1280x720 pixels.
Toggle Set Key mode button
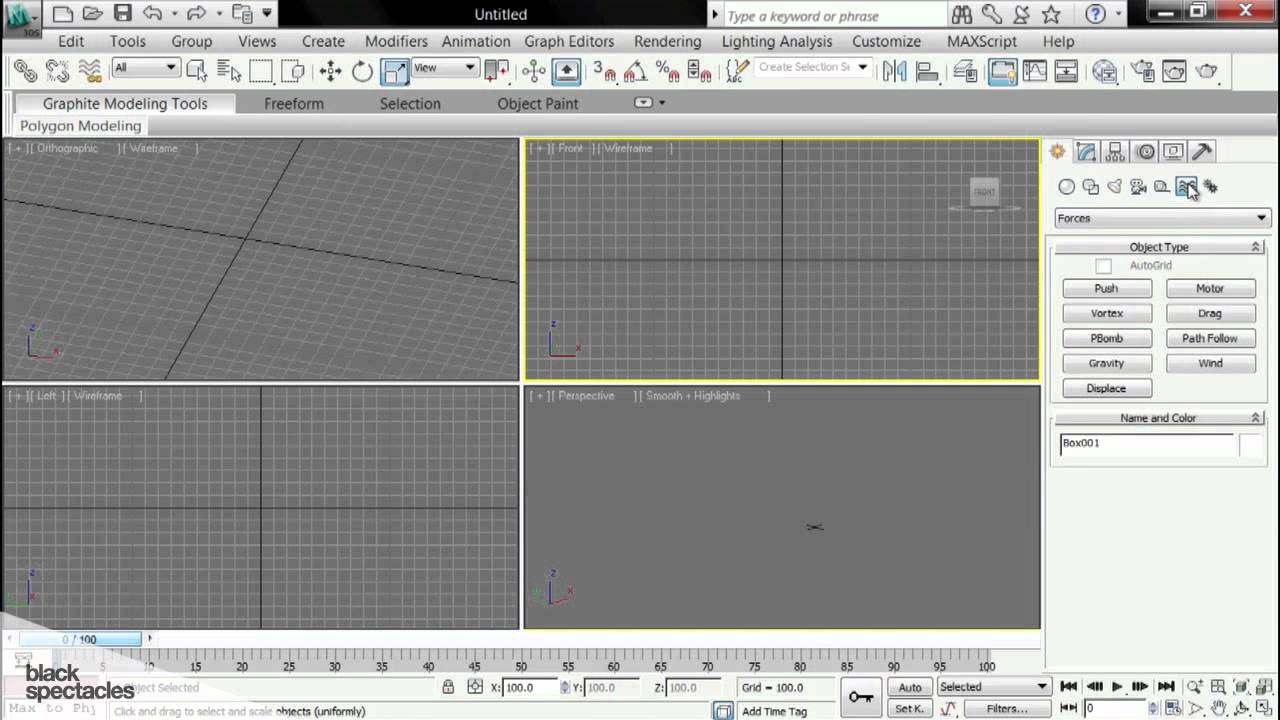(909, 709)
